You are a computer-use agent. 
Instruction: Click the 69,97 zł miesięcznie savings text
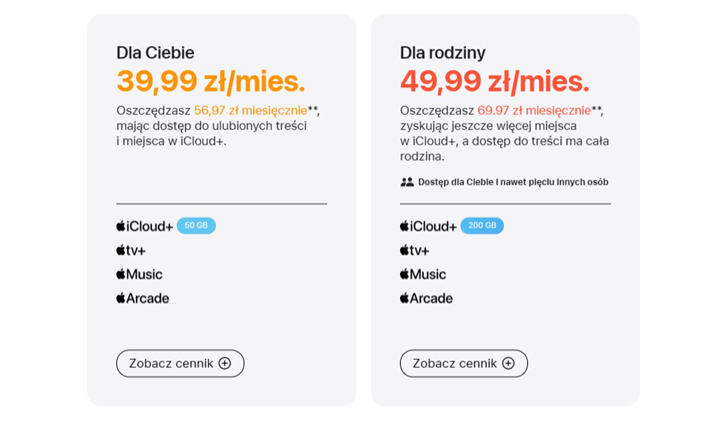pyautogui.click(x=534, y=110)
